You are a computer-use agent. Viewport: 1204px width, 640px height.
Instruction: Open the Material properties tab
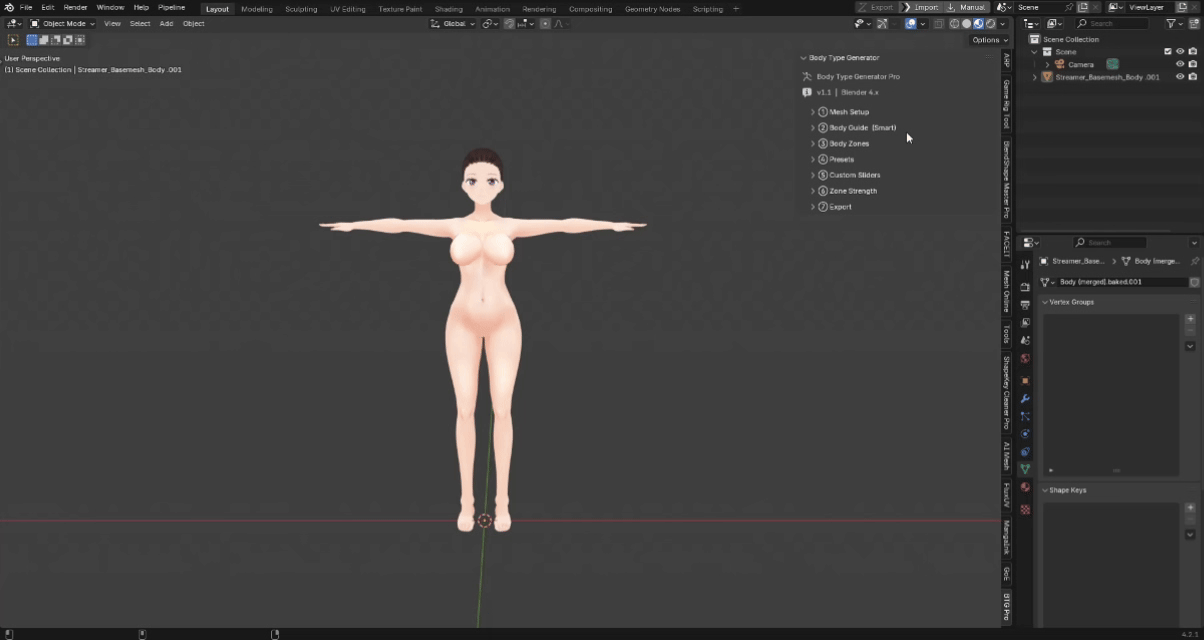point(1025,487)
